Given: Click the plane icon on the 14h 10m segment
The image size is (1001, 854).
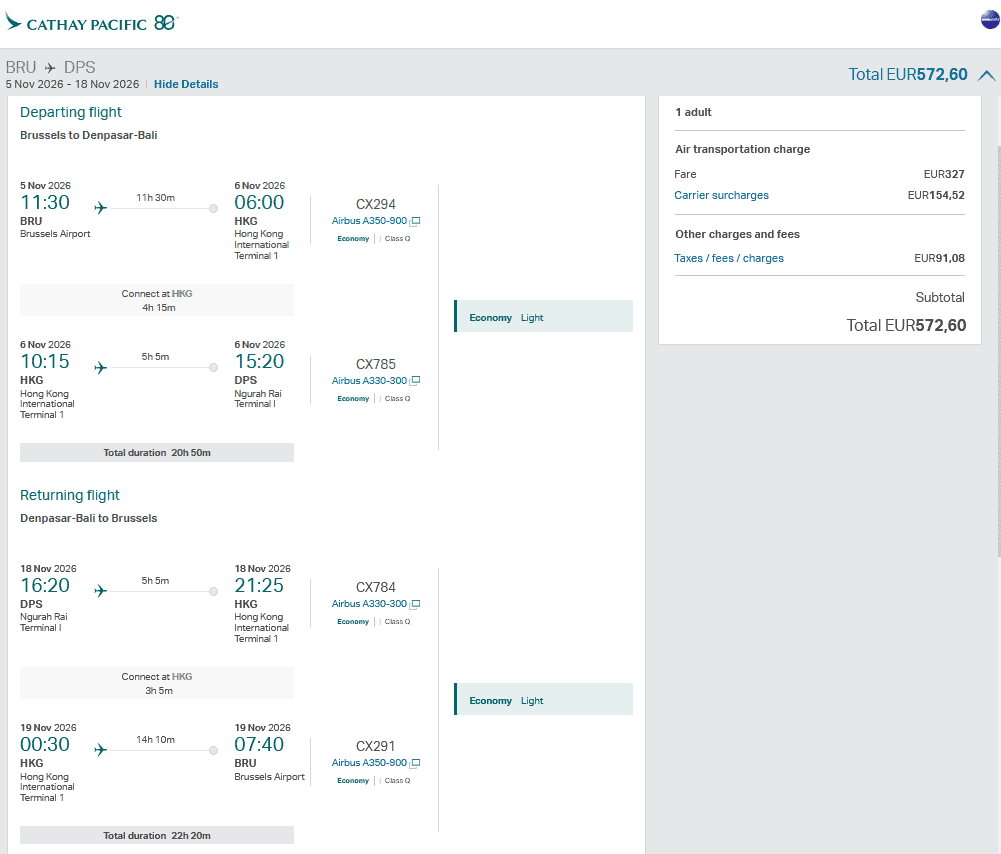Looking at the screenshot, I should click(100, 750).
